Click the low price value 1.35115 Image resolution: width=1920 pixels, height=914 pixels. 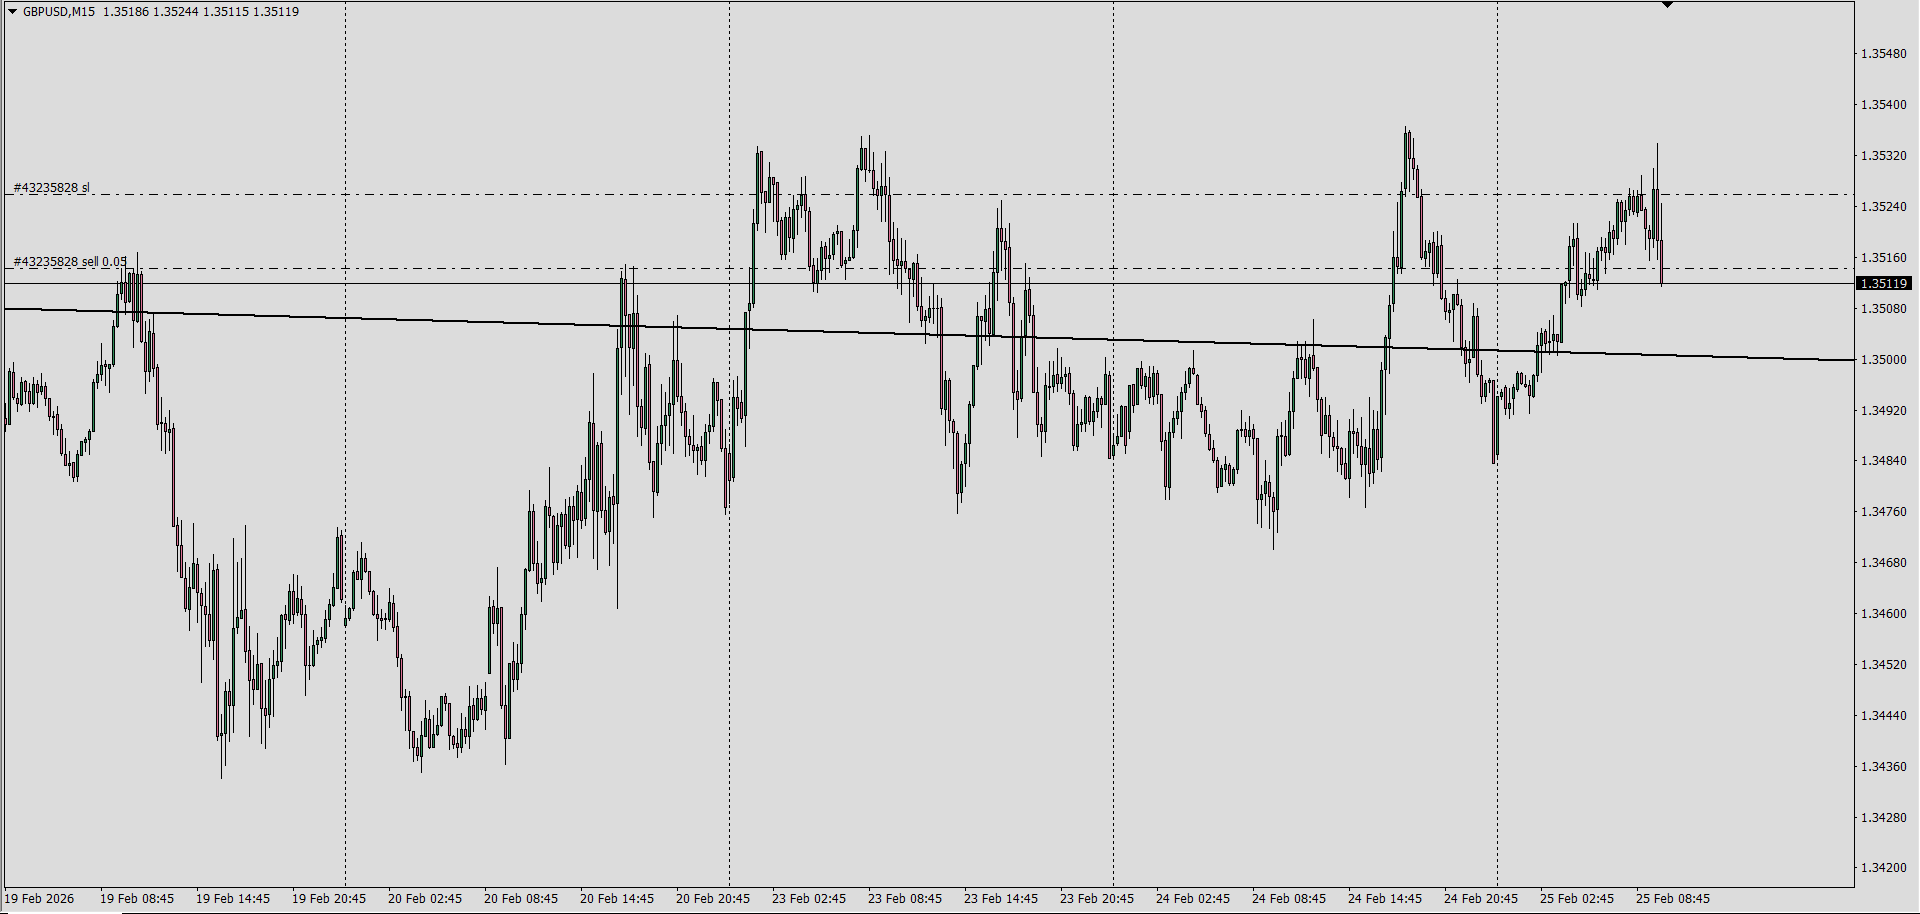[x=225, y=12]
